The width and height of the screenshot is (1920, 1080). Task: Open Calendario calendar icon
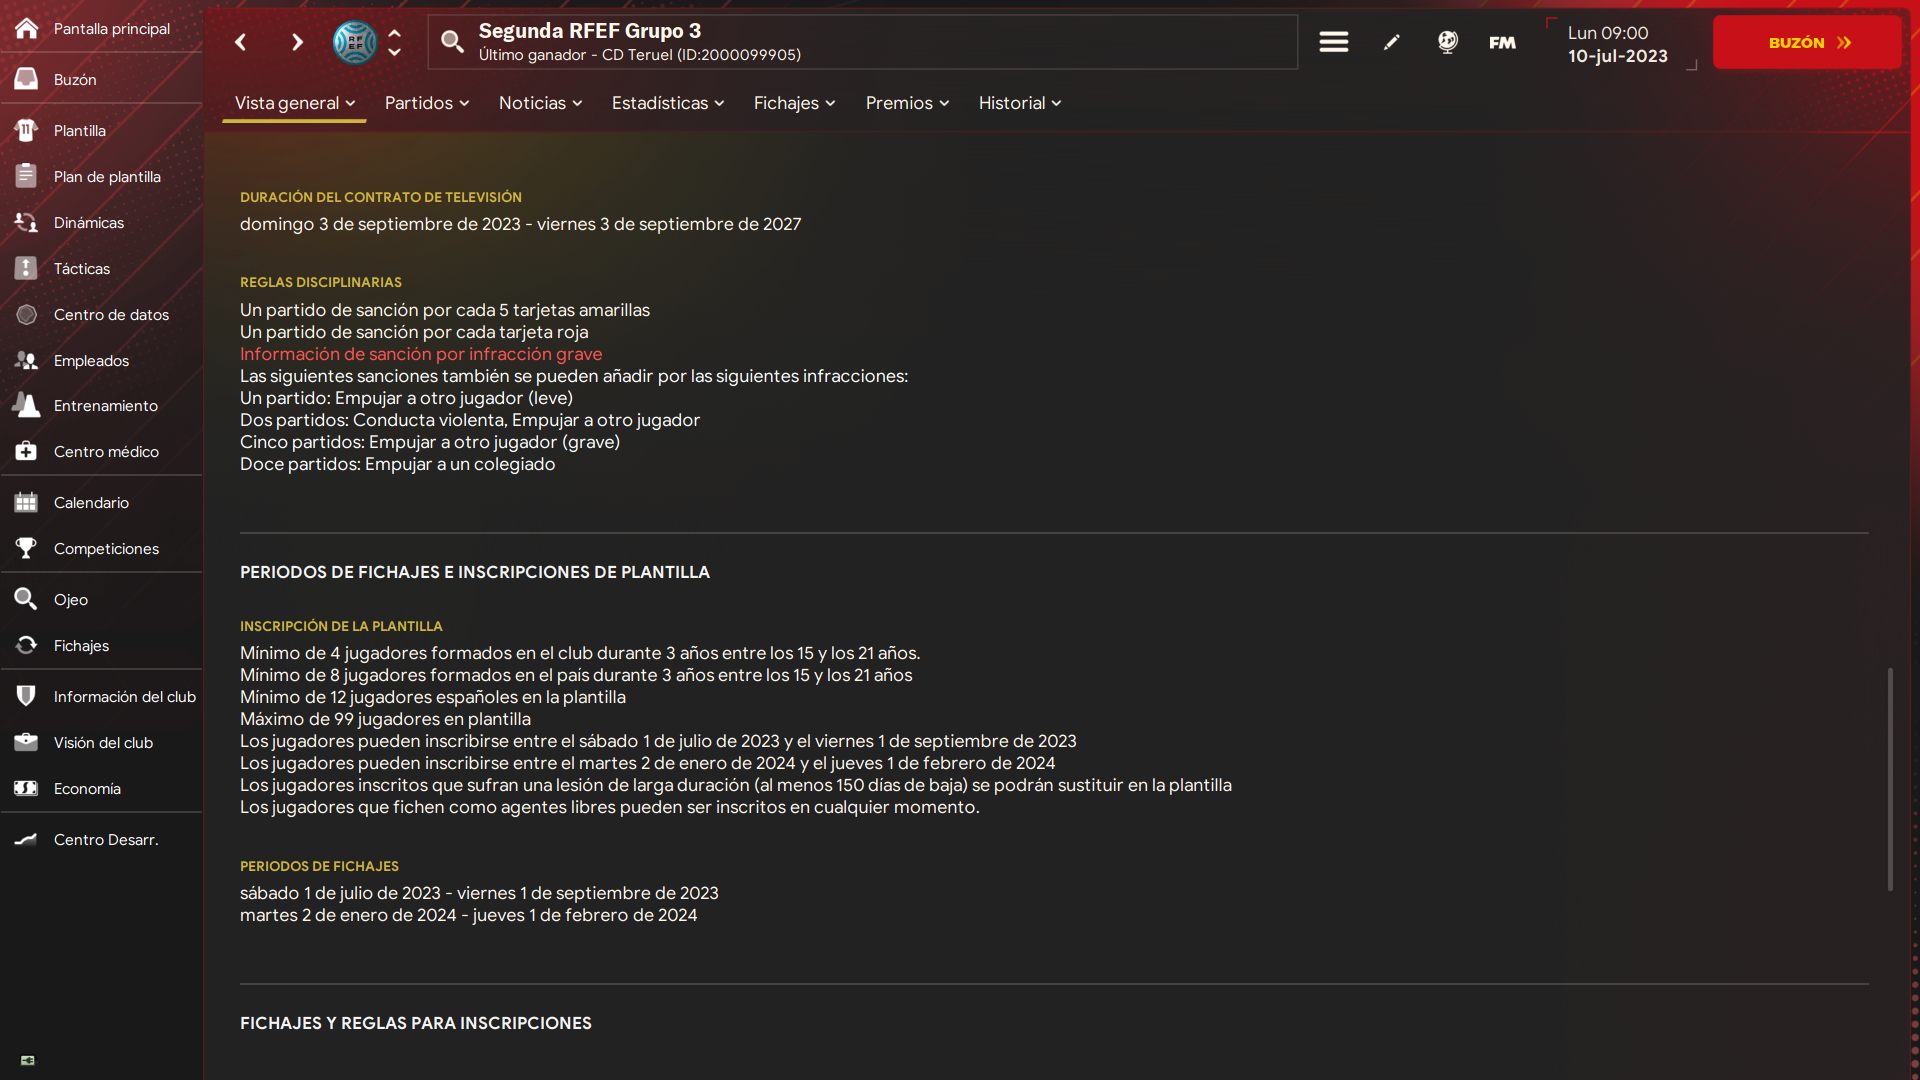[x=27, y=502]
